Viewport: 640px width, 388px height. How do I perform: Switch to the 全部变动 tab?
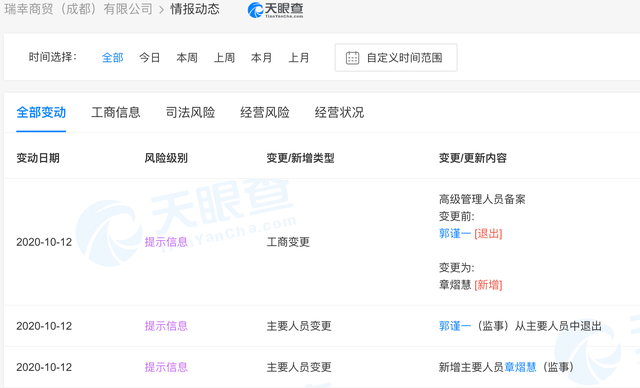coord(41,112)
